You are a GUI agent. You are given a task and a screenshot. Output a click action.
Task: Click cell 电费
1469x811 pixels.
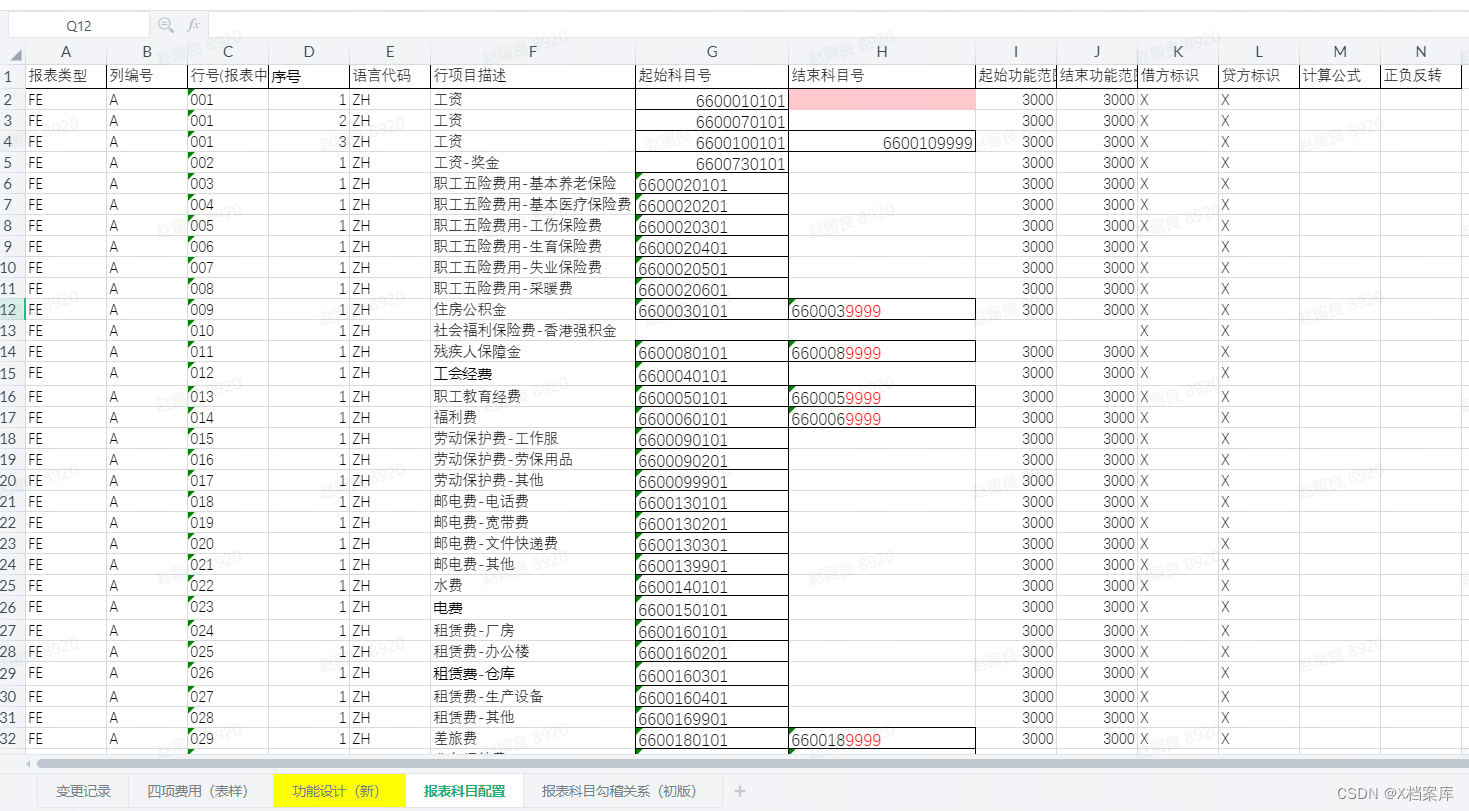click(533, 607)
